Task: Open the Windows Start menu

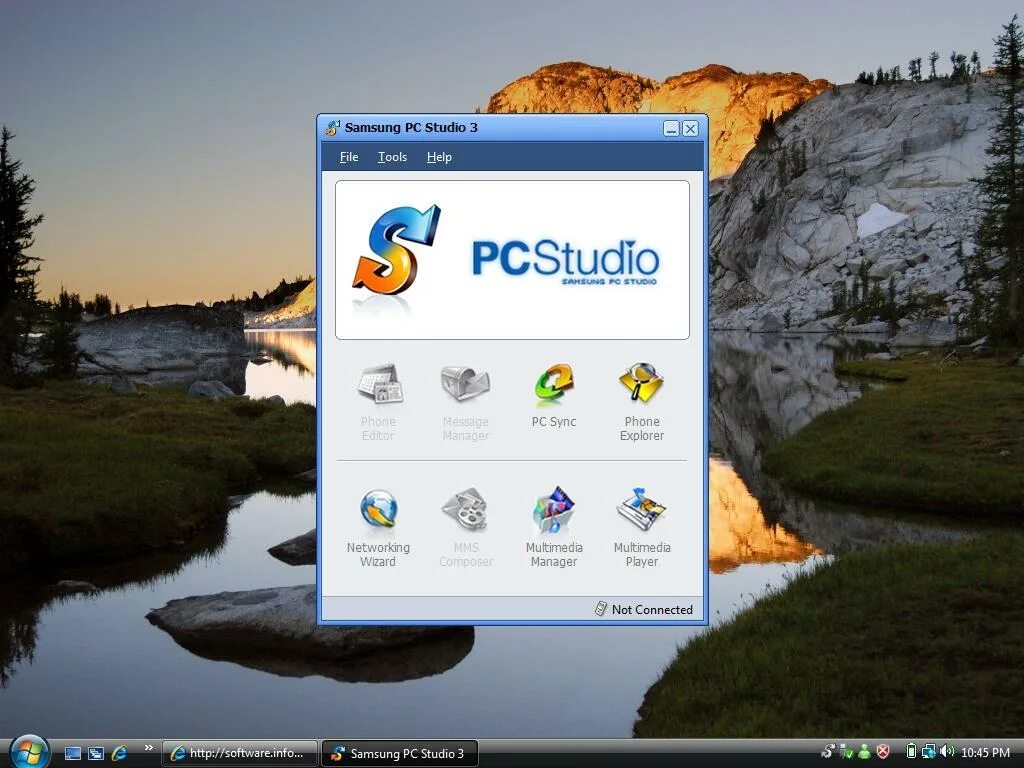Action: click(x=29, y=752)
